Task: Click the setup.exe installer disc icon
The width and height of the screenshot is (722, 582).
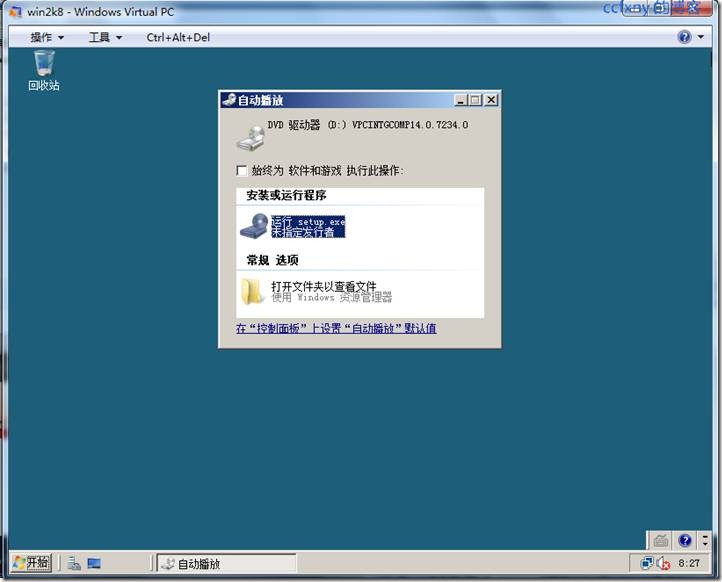Action: pos(254,226)
